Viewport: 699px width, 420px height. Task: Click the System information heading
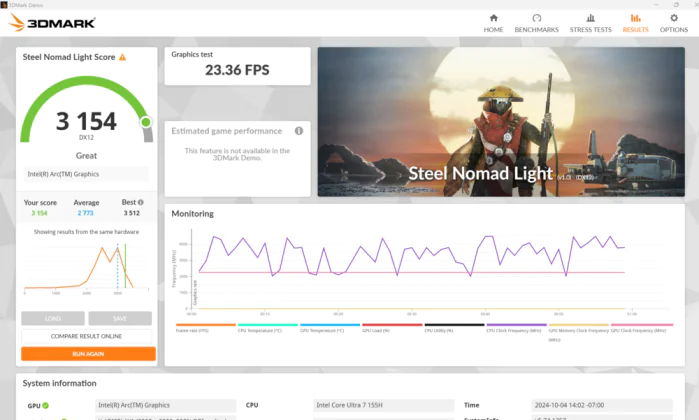point(59,383)
